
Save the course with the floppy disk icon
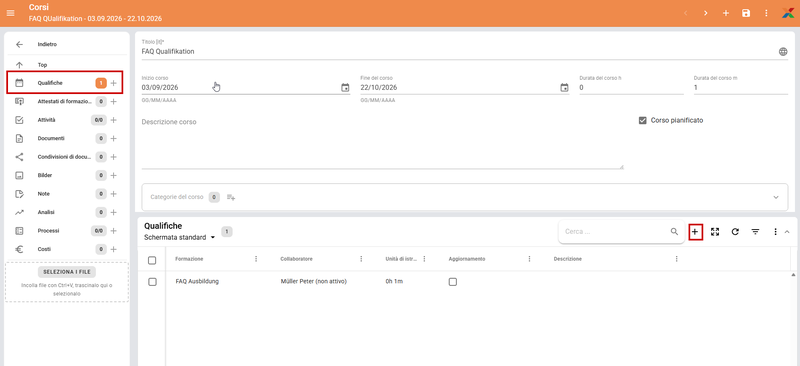746,13
